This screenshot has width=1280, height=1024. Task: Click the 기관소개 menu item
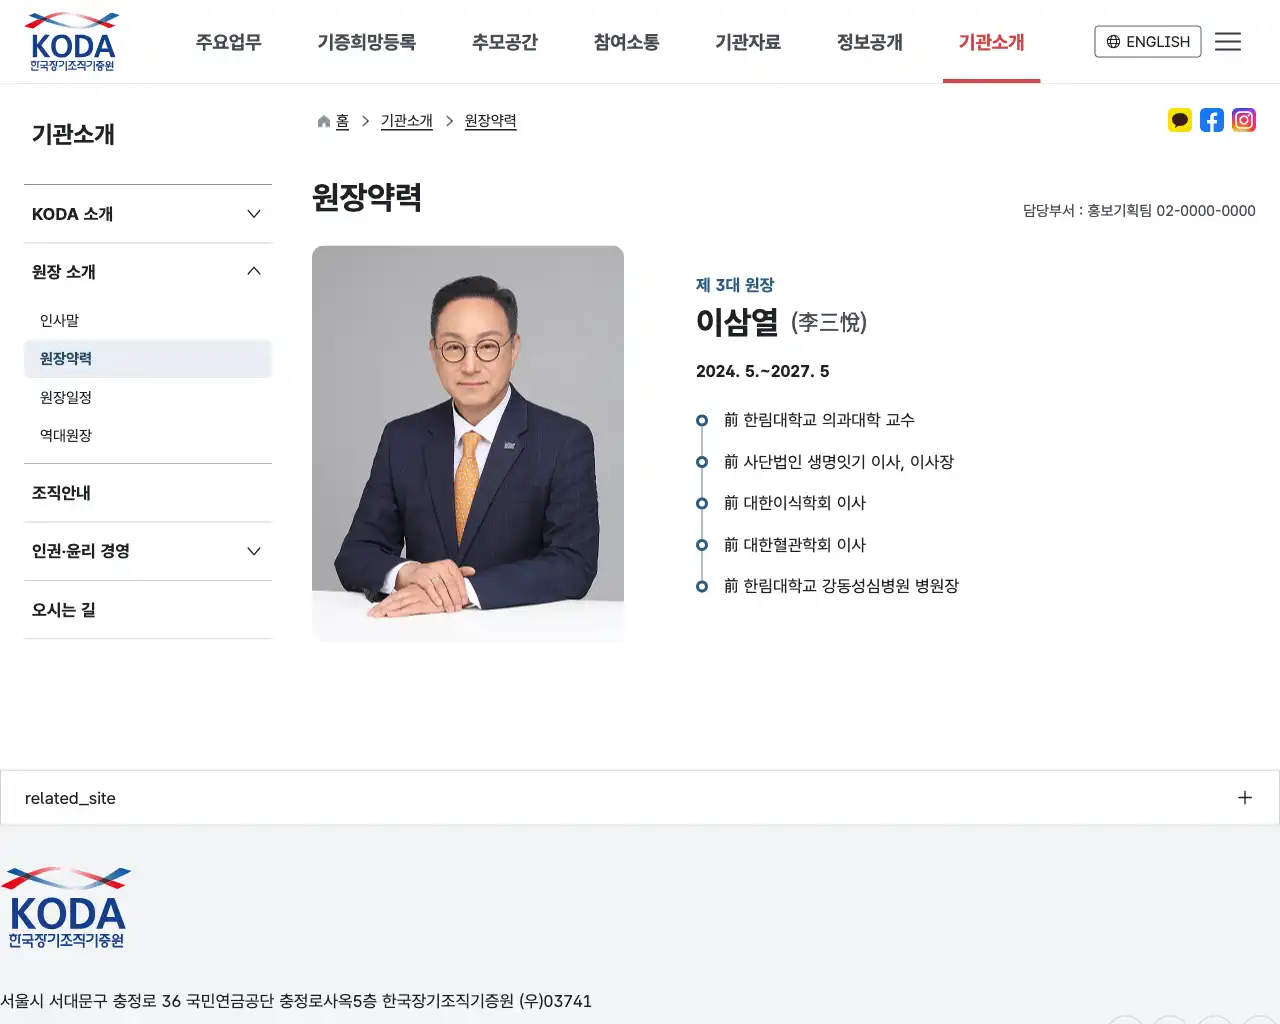pos(991,42)
